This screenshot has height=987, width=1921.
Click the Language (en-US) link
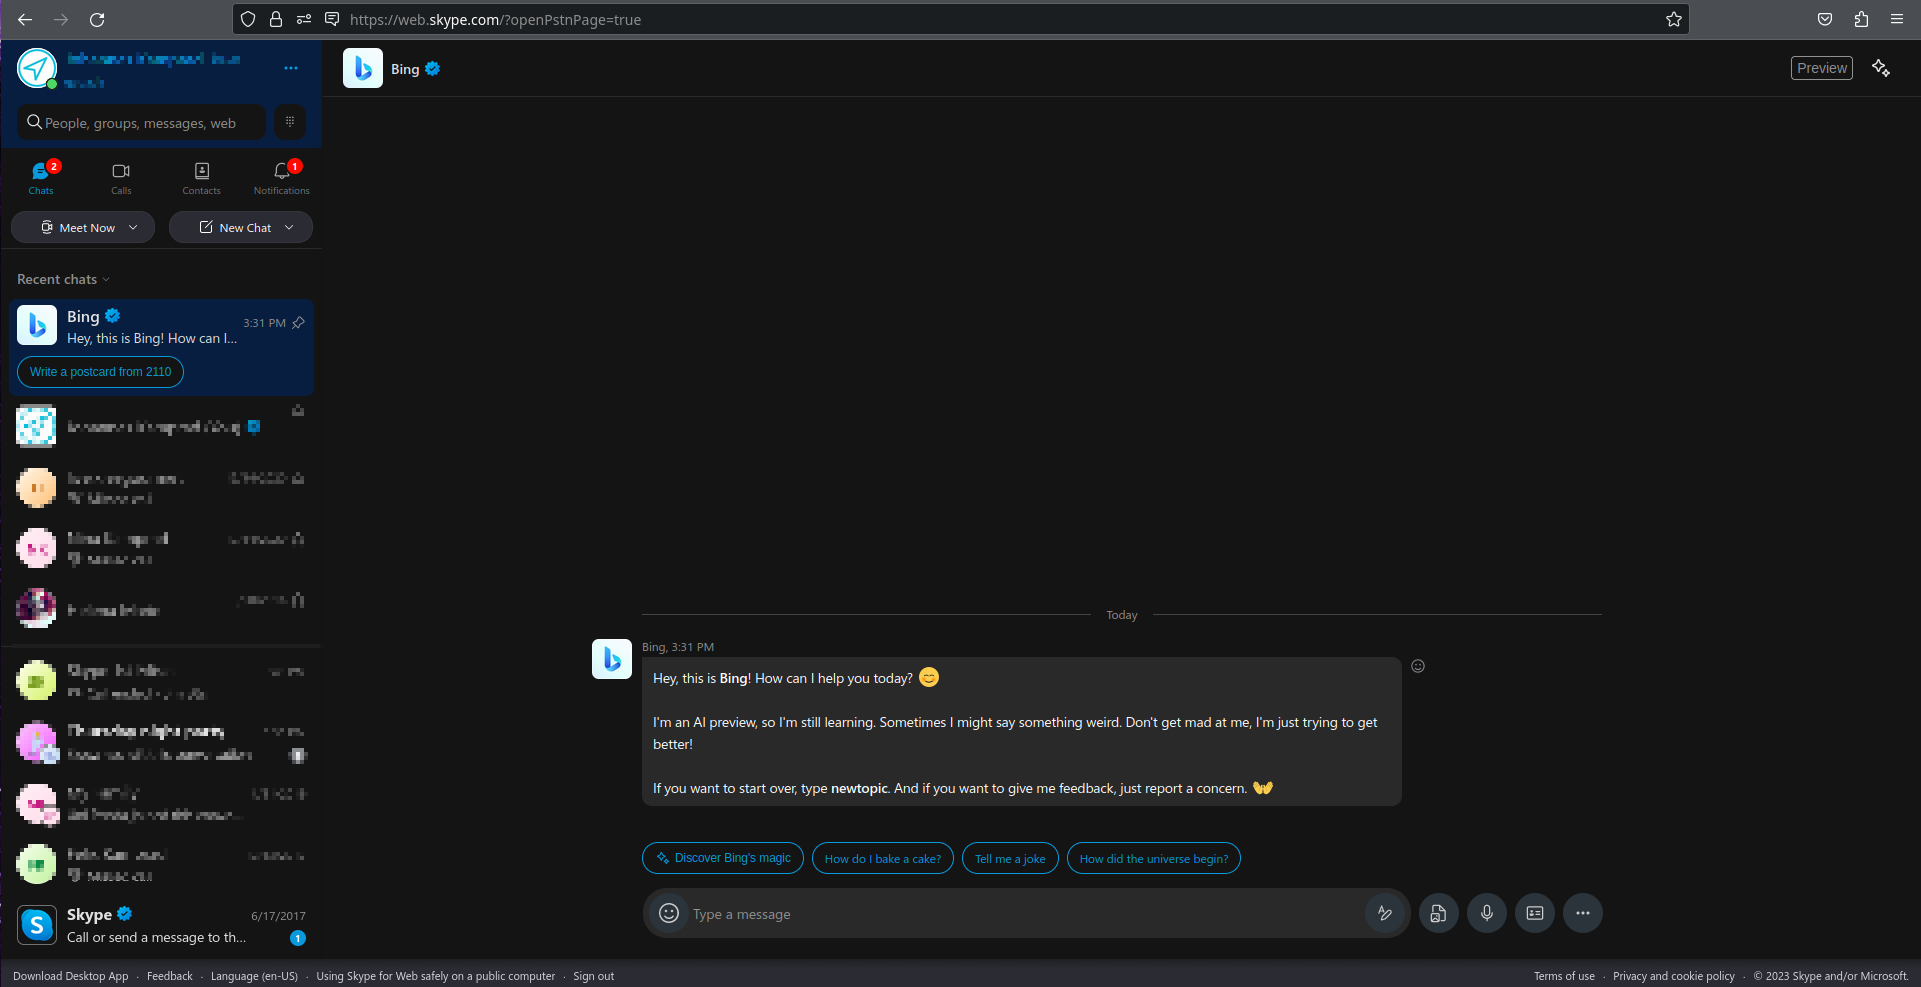[254, 976]
